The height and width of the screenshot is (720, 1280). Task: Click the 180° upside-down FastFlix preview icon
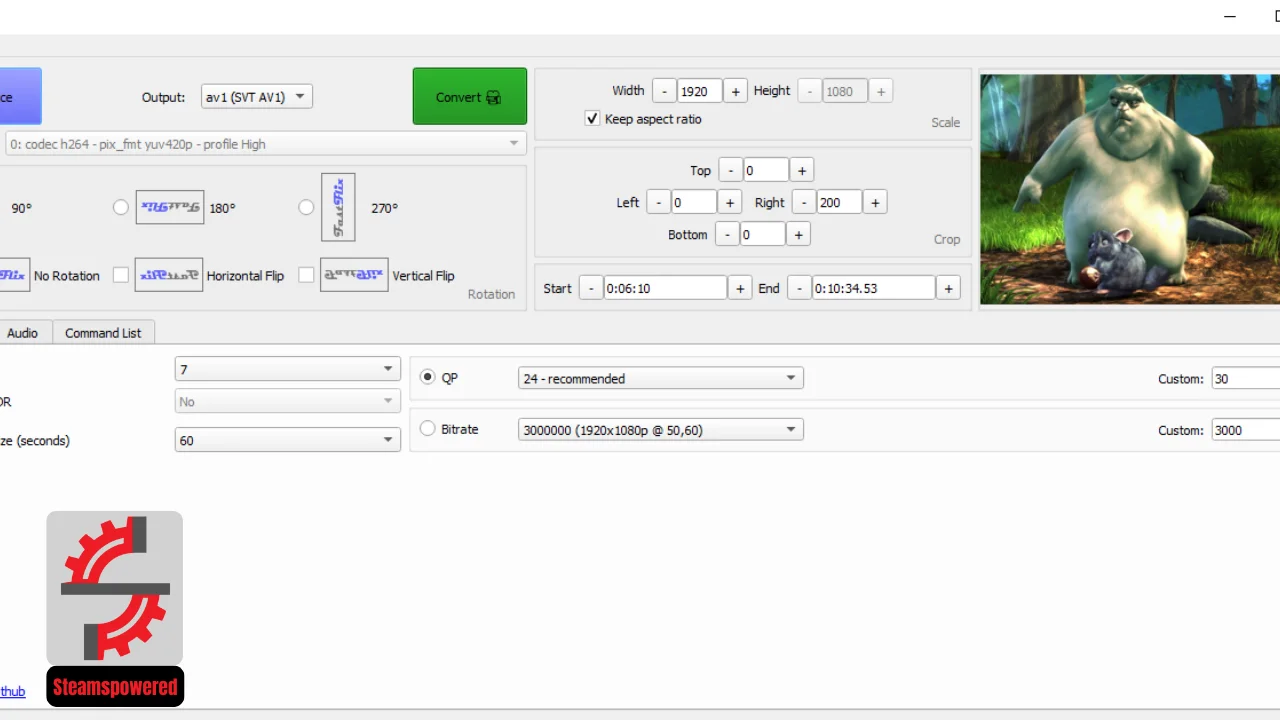tap(170, 207)
